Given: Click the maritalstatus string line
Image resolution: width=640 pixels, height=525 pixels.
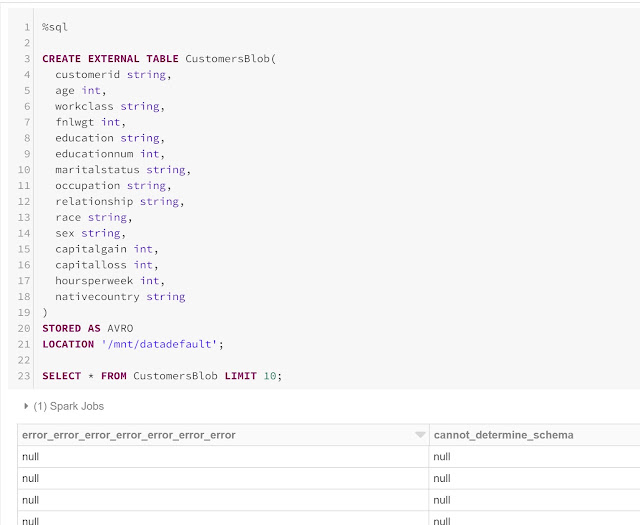Looking at the screenshot, I should click(x=123, y=170).
